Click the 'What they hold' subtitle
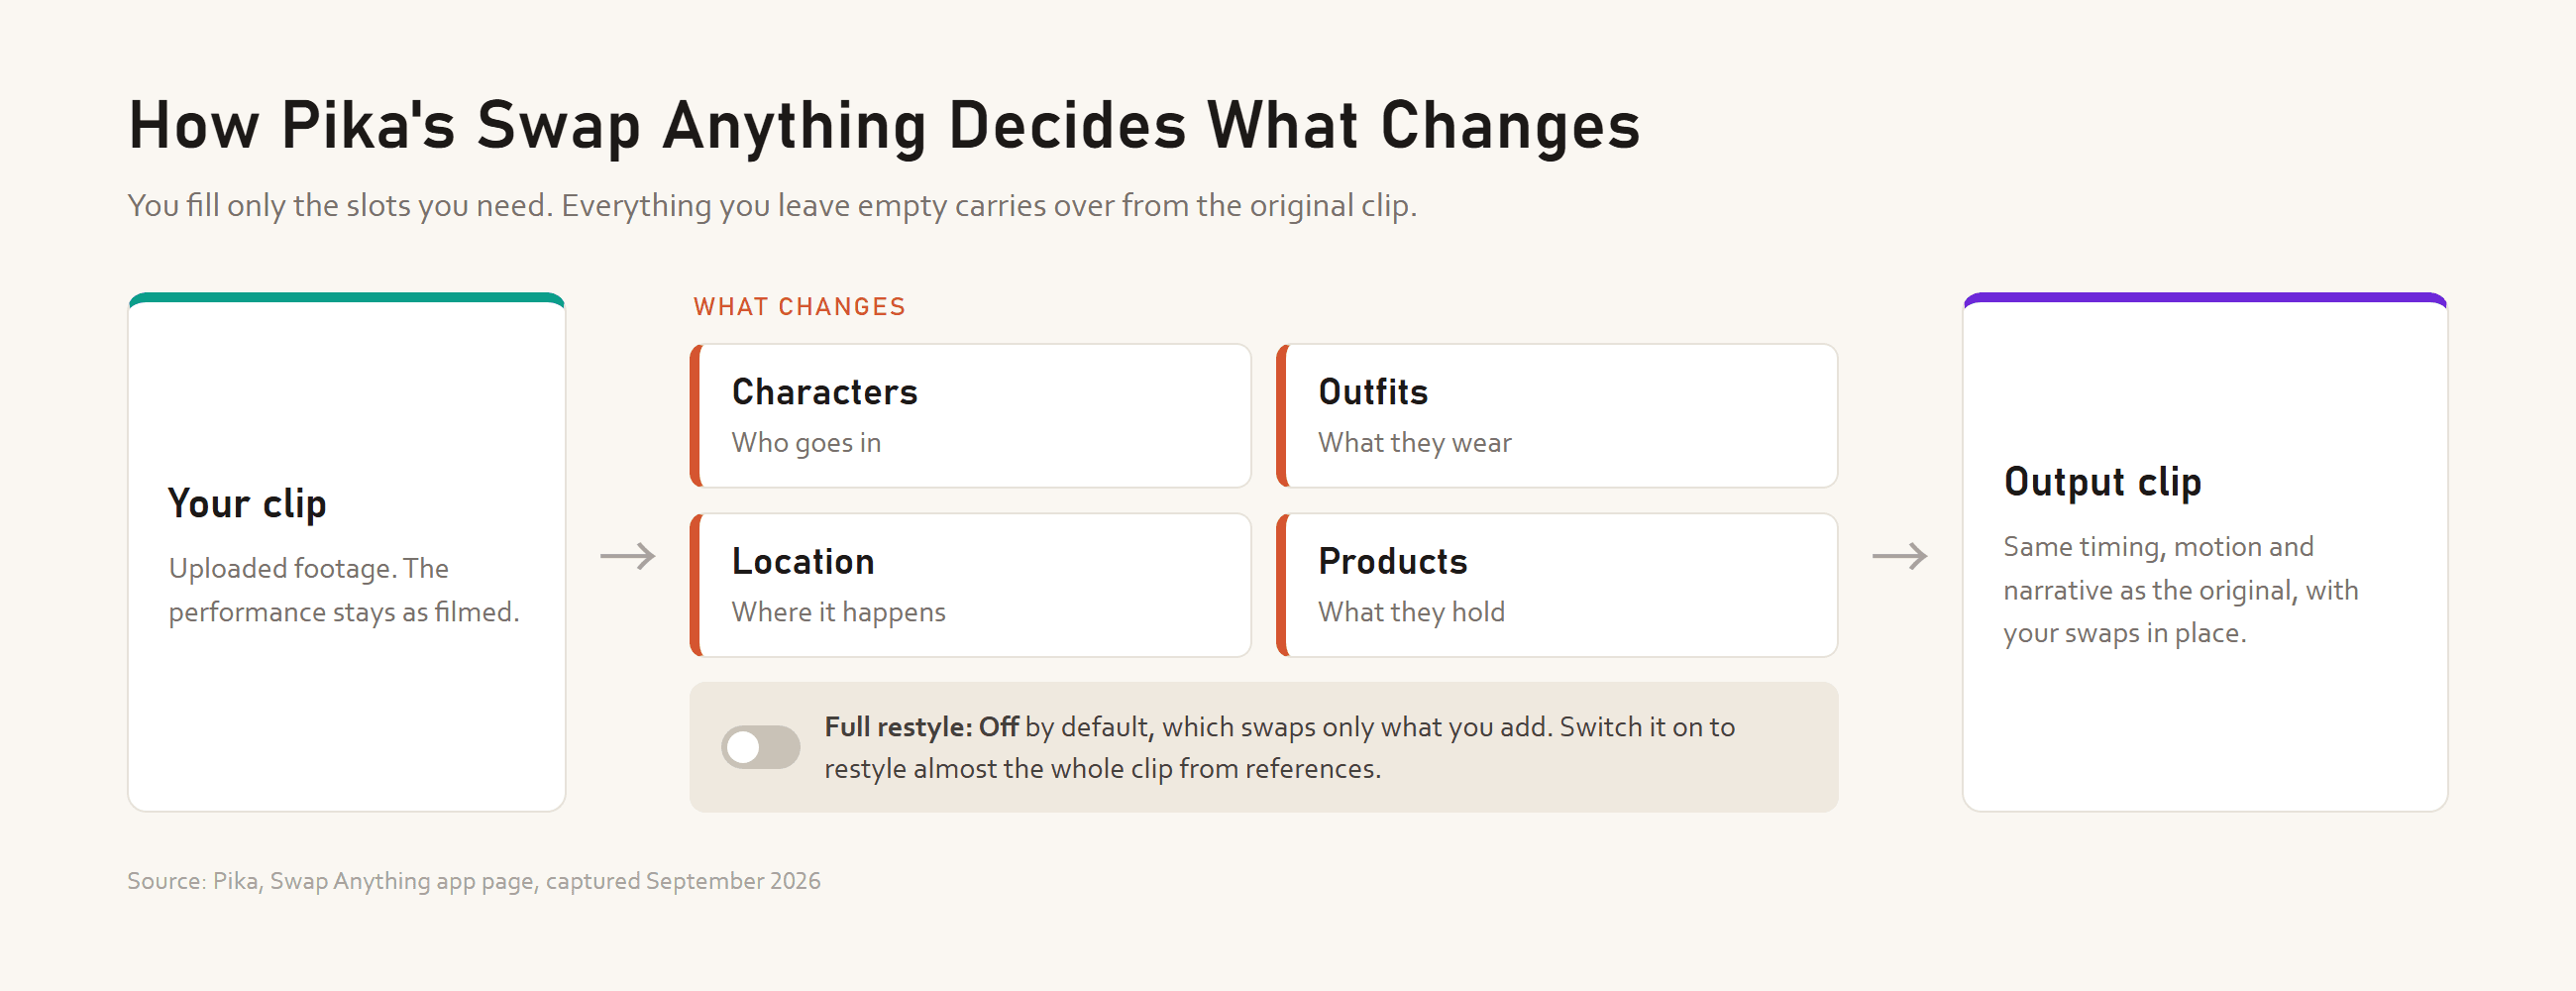The width and height of the screenshot is (2576, 991). [x=1411, y=612]
